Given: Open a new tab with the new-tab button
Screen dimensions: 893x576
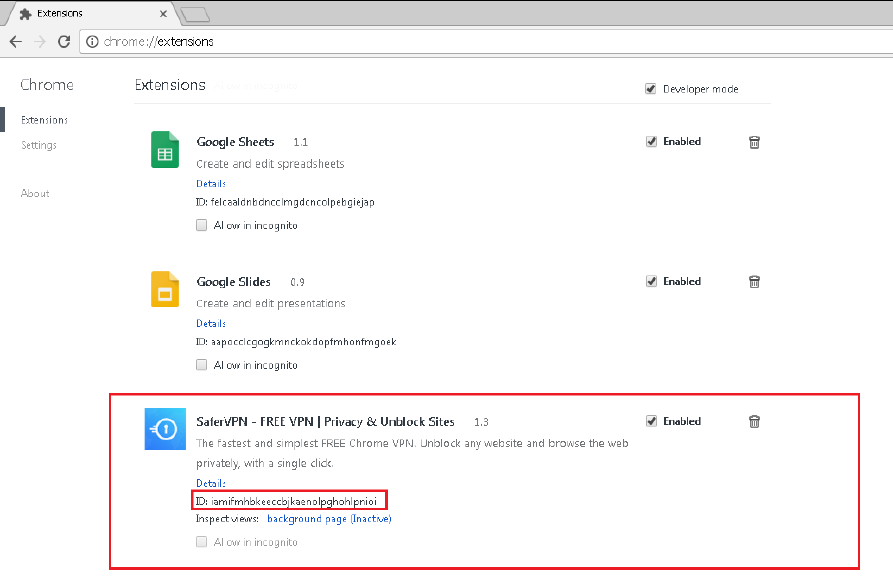Looking at the screenshot, I should pos(195,14).
